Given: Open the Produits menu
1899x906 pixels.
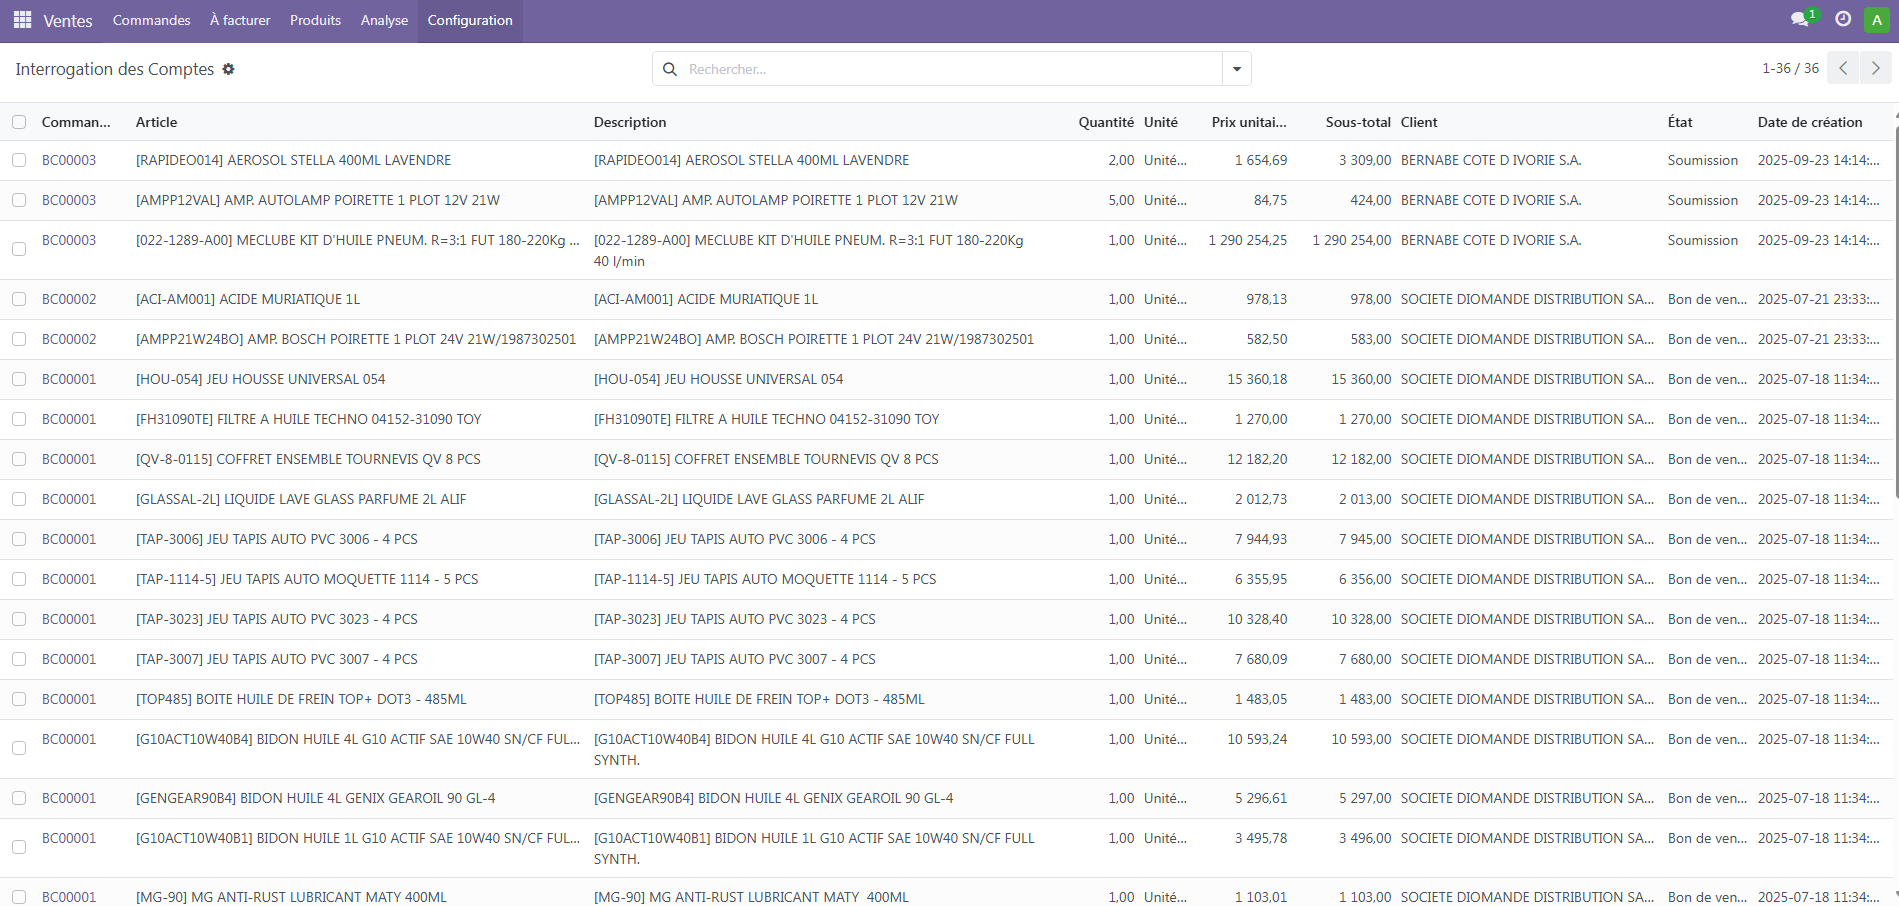Looking at the screenshot, I should [x=314, y=20].
